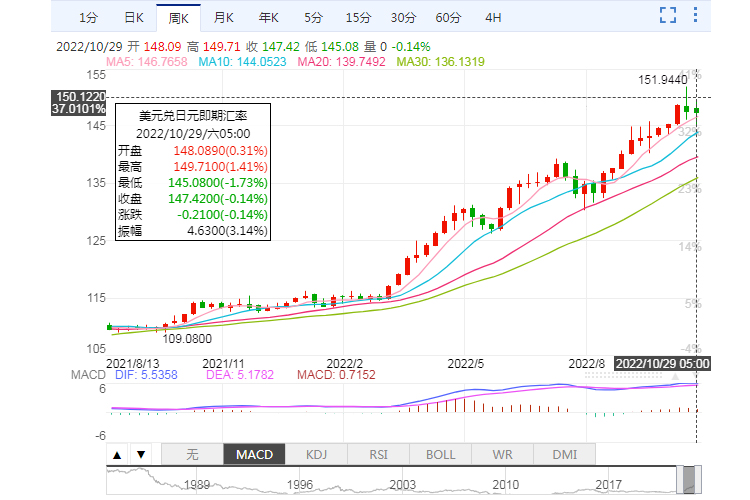Click the DIF: 5.5358 value

(x=146, y=375)
